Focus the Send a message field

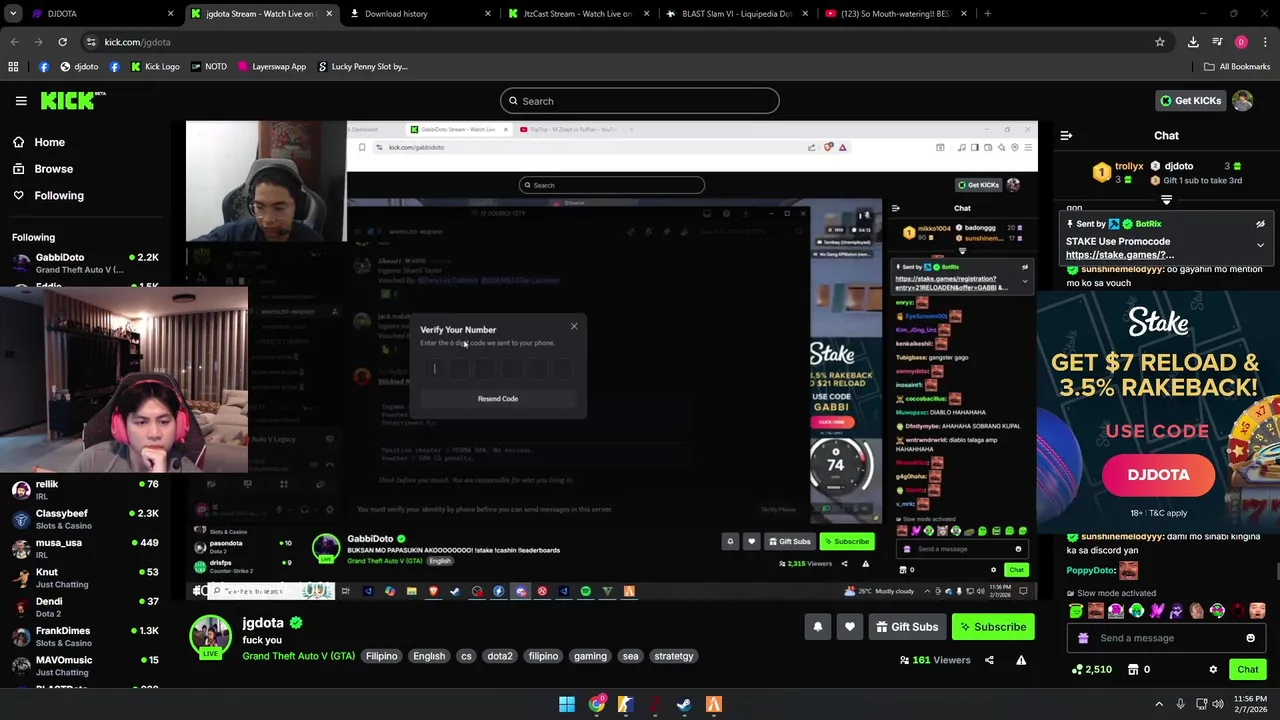click(1166, 638)
